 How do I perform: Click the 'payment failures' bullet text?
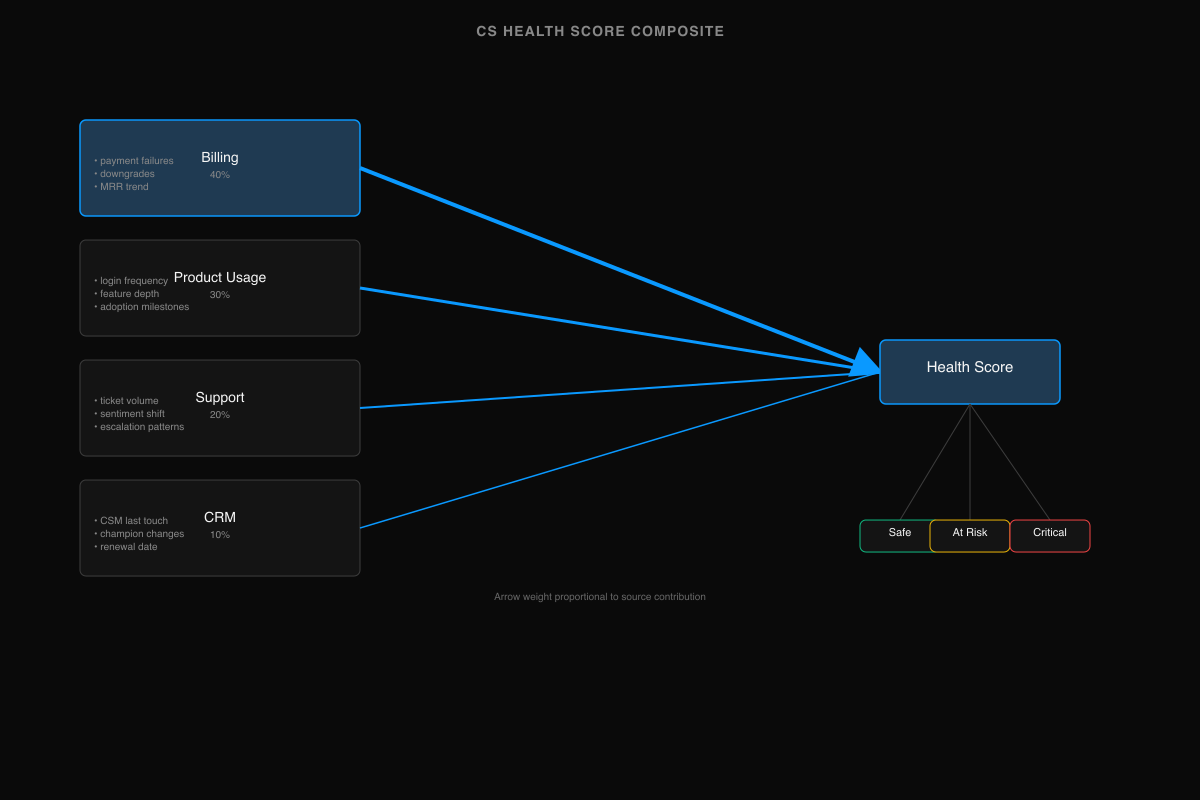(x=134, y=161)
